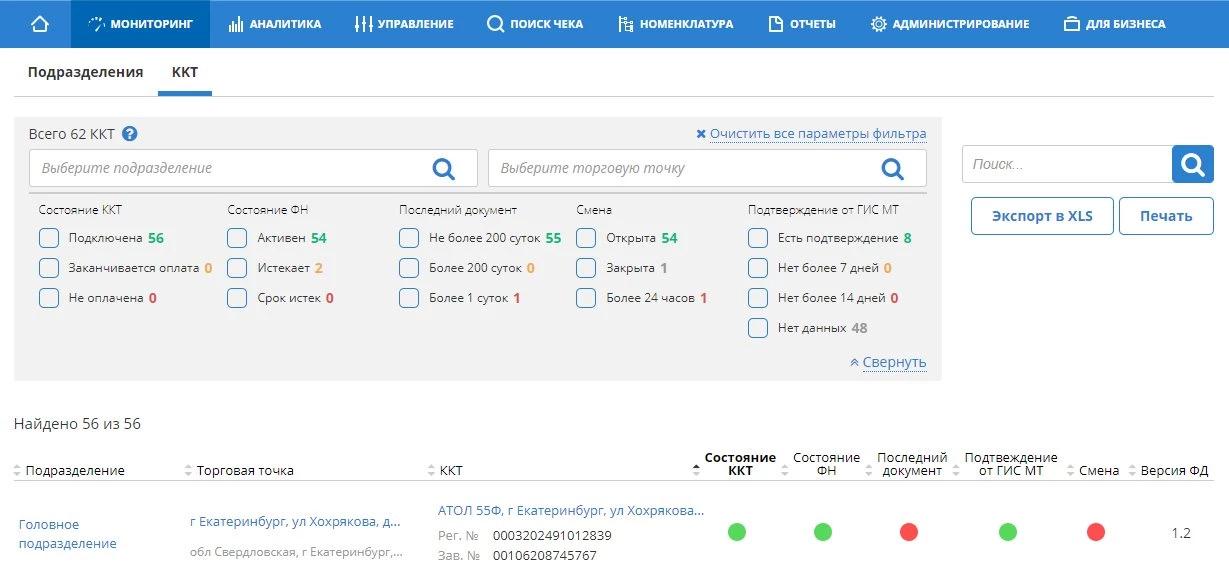Check the Истекает filter checkbox
Screen dimensions: 1229x574
point(237,268)
